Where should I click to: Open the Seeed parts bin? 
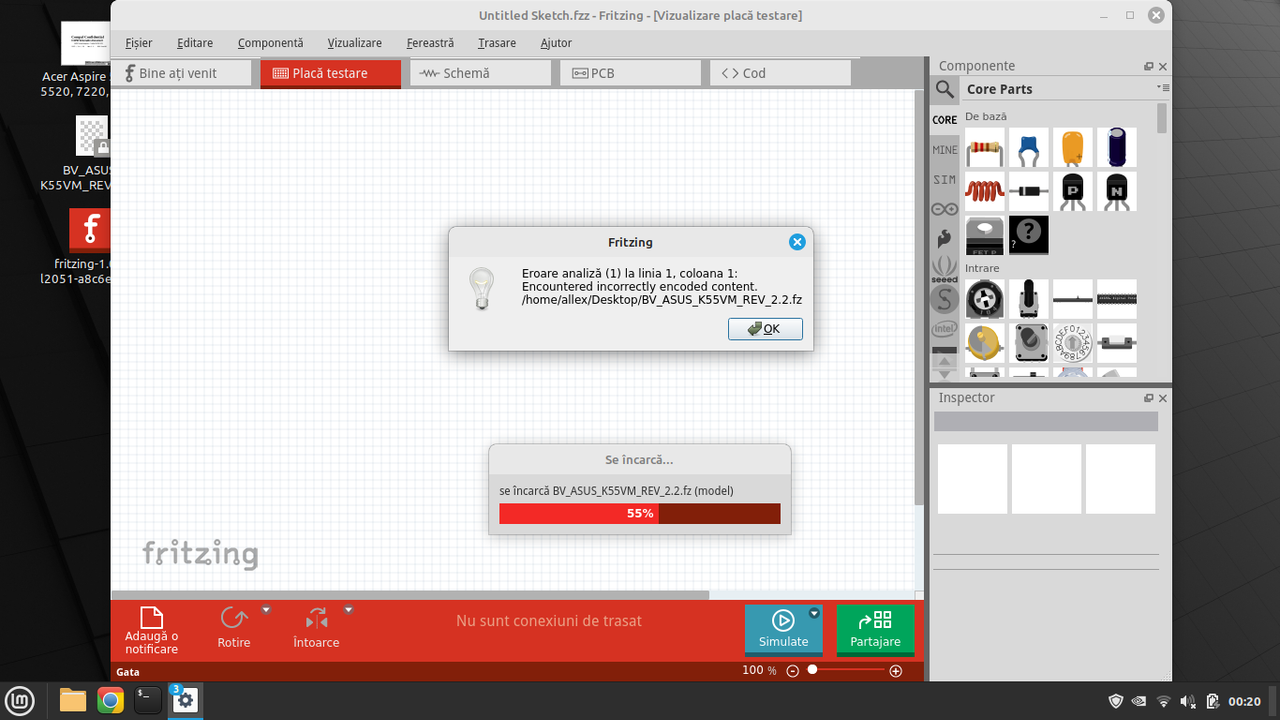[945, 269]
